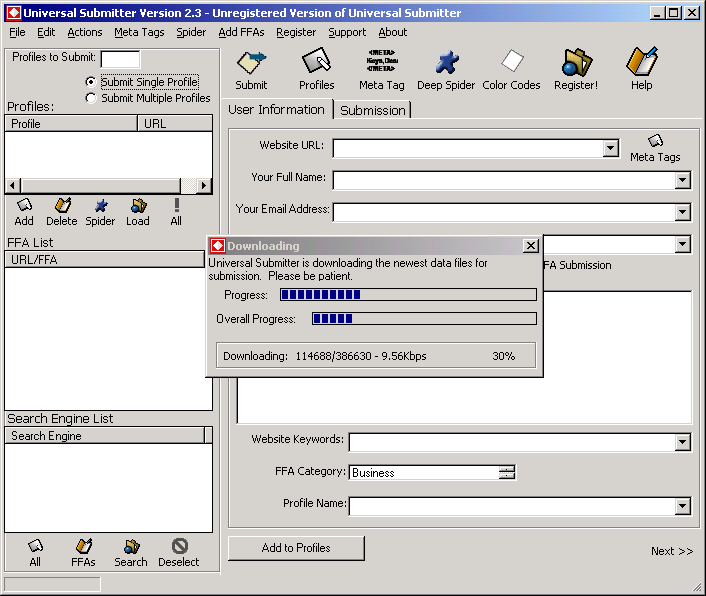Click the URL/FFA column header
Viewport: 706px width, 596px height.
click(104, 260)
